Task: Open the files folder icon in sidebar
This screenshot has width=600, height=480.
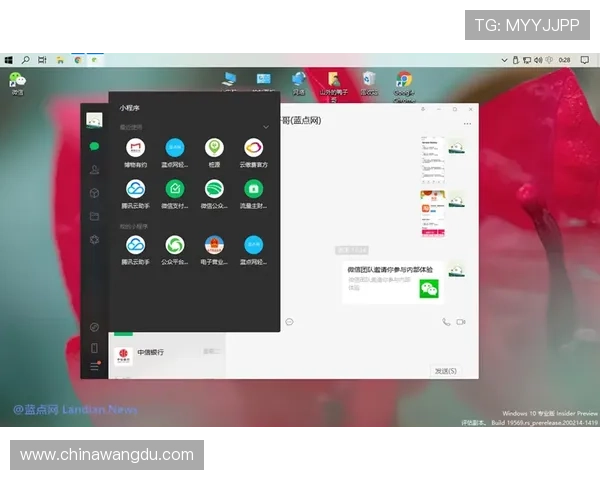Action: (94, 216)
